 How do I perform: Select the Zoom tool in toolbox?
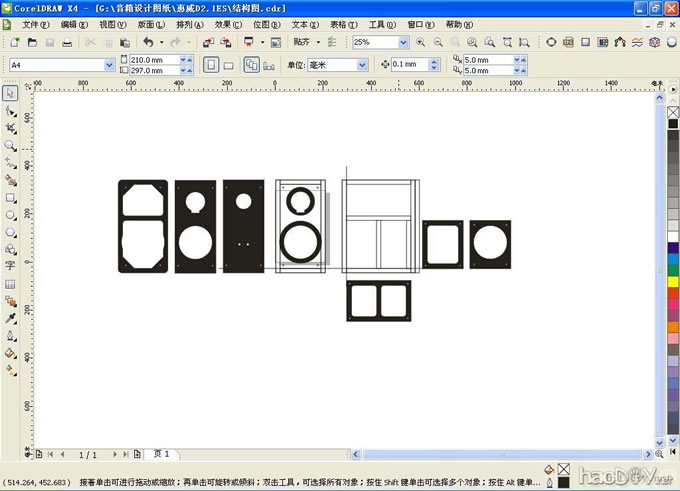coord(10,145)
